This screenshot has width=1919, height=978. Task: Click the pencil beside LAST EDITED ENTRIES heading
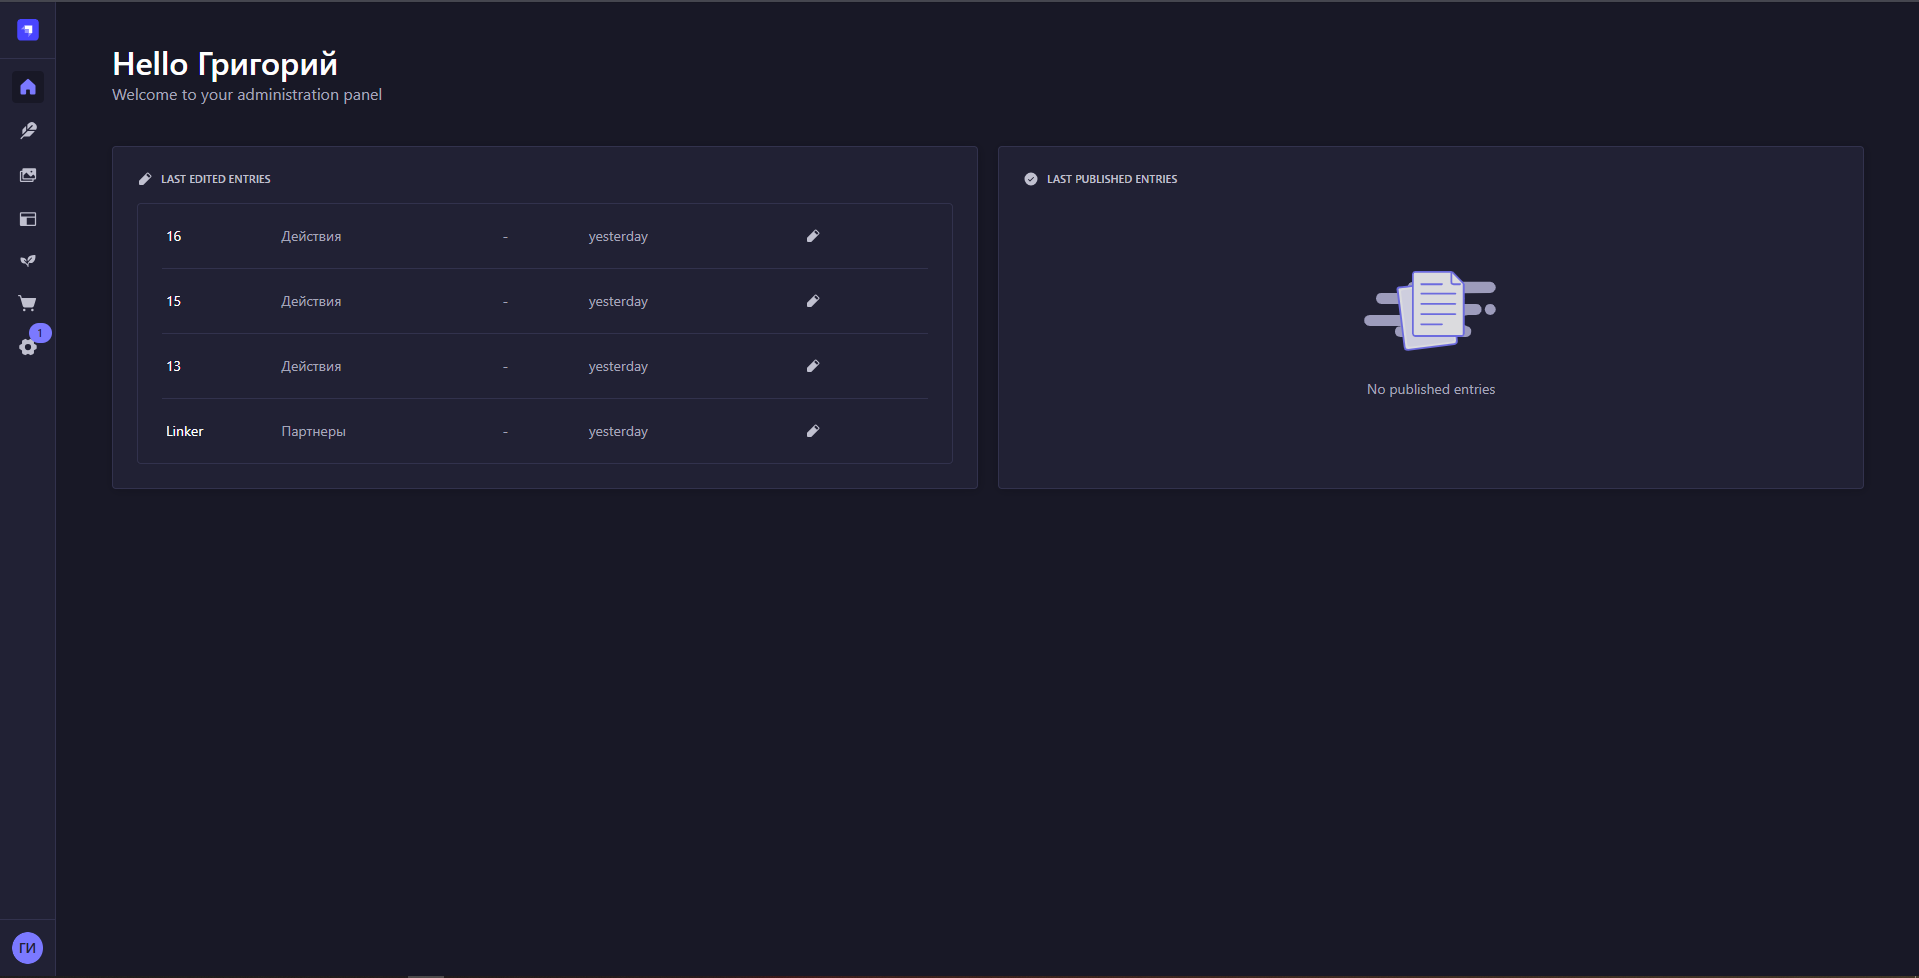point(145,178)
